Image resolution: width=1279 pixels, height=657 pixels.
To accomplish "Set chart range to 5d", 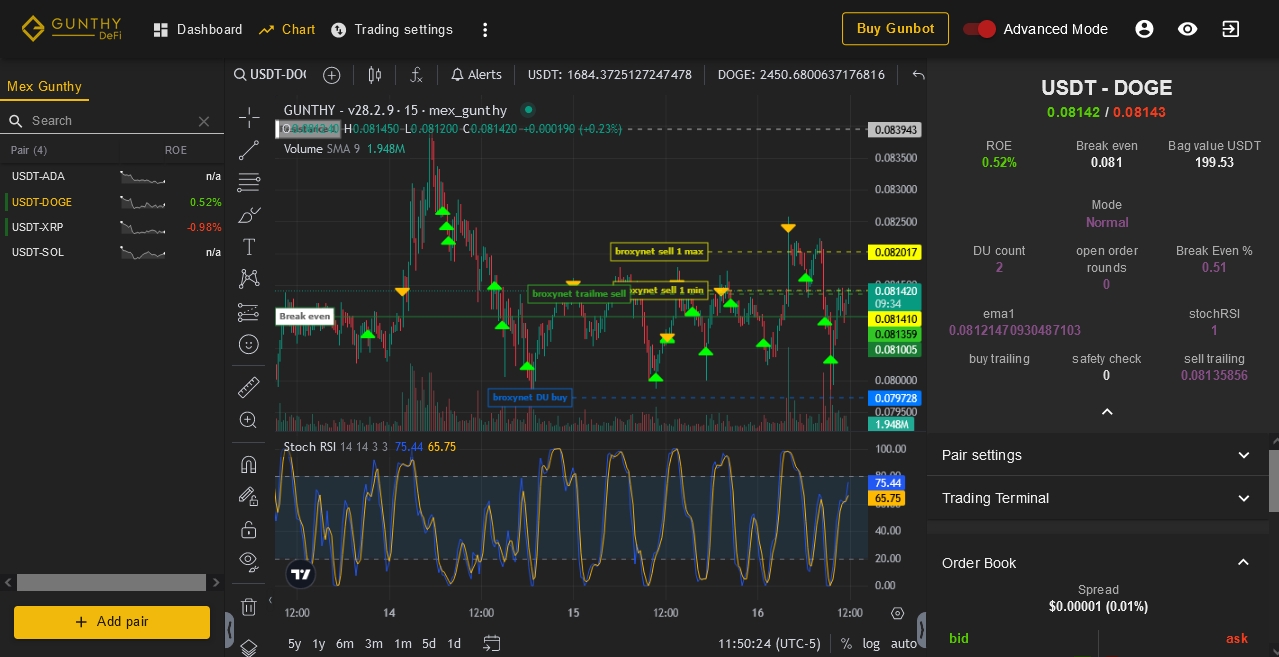I will pyautogui.click(x=429, y=644).
